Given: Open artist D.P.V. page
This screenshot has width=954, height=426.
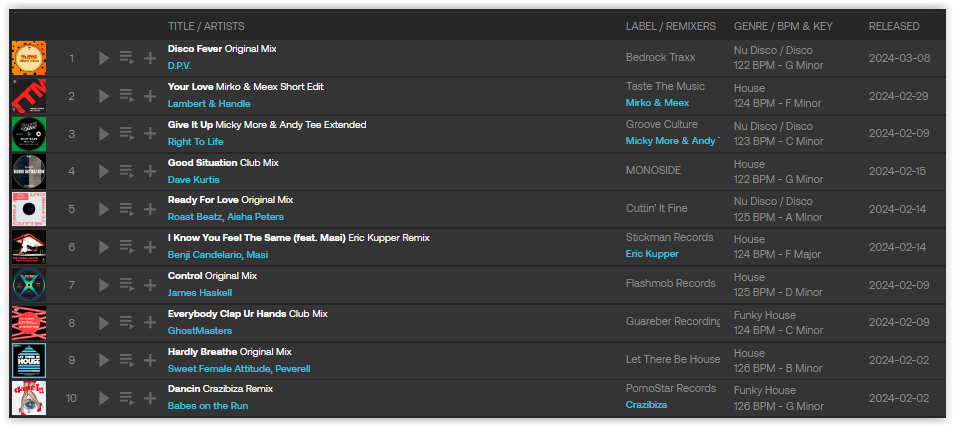Looking at the screenshot, I should point(179,66).
